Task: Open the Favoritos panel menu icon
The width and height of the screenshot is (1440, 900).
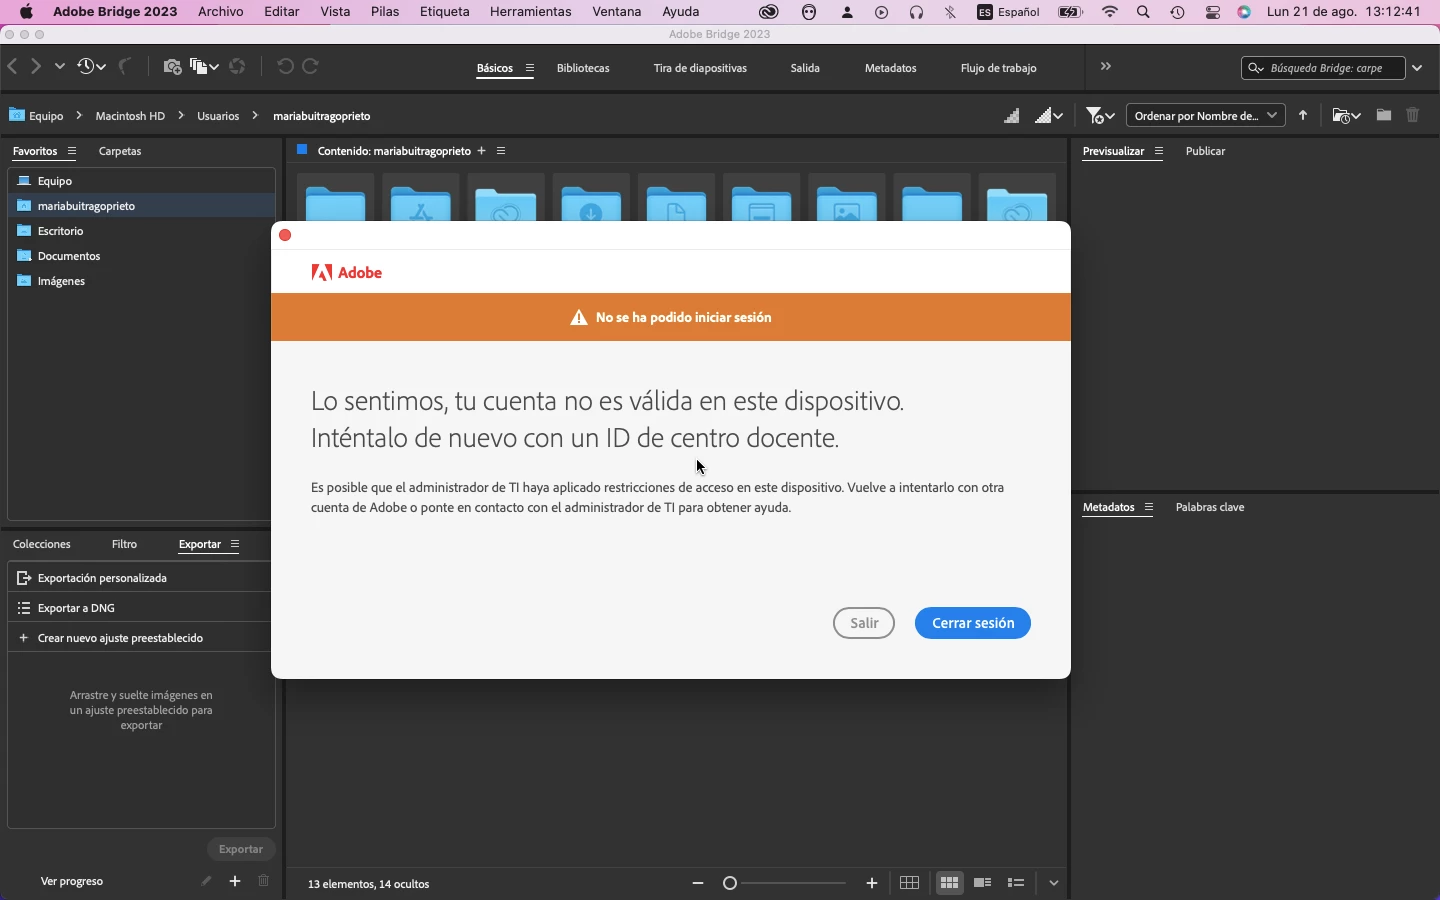Action: [72, 152]
